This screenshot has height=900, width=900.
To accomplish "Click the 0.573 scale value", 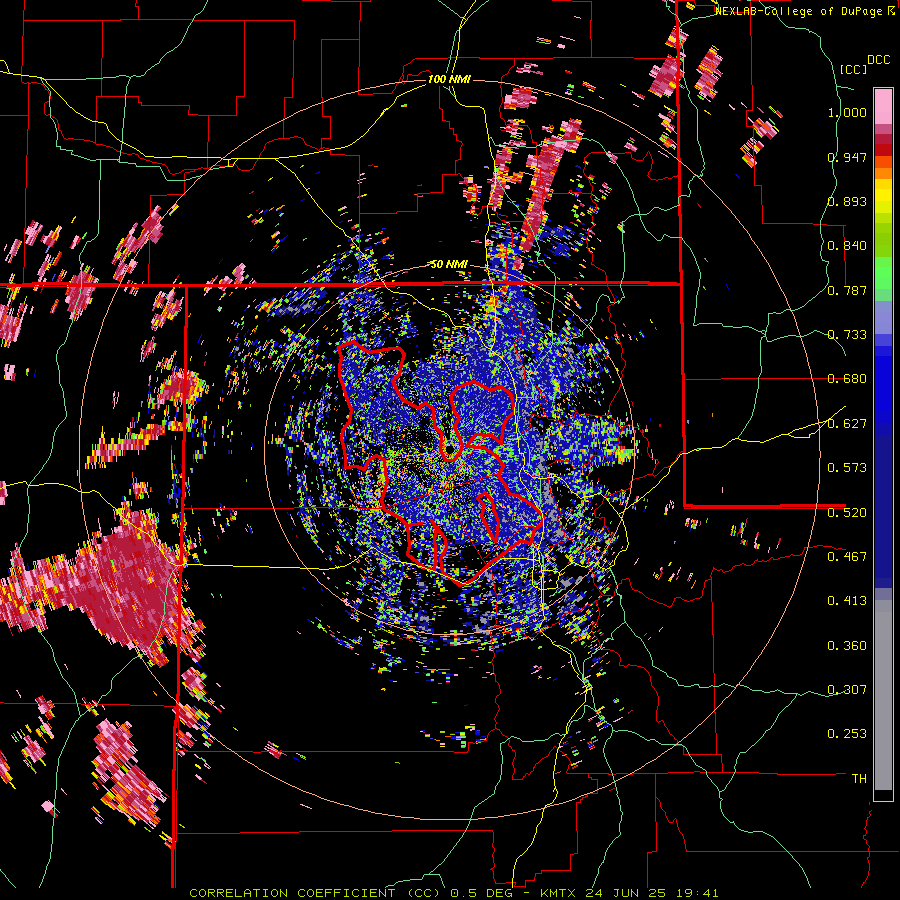I will (847, 468).
